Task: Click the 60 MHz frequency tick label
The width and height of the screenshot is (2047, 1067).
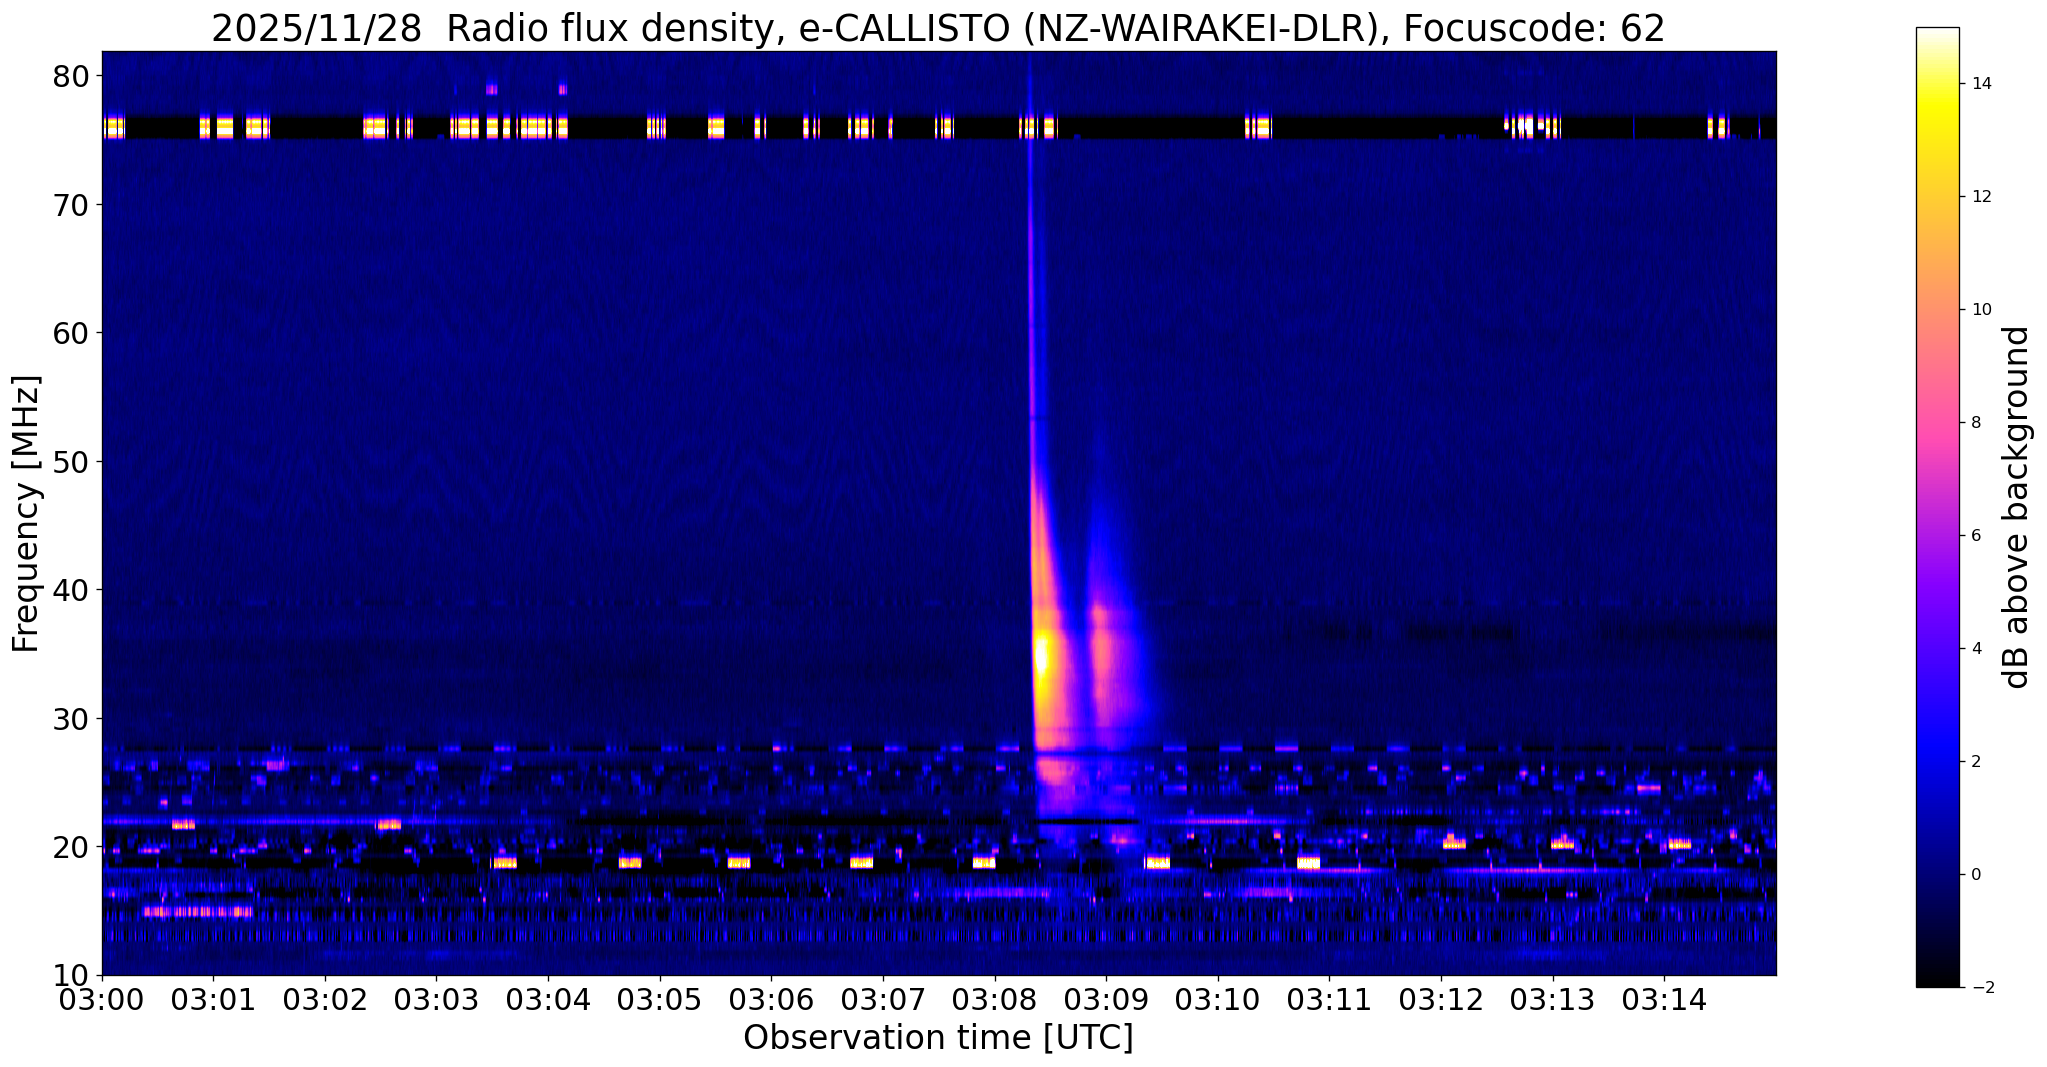Action: [x=71, y=333]
